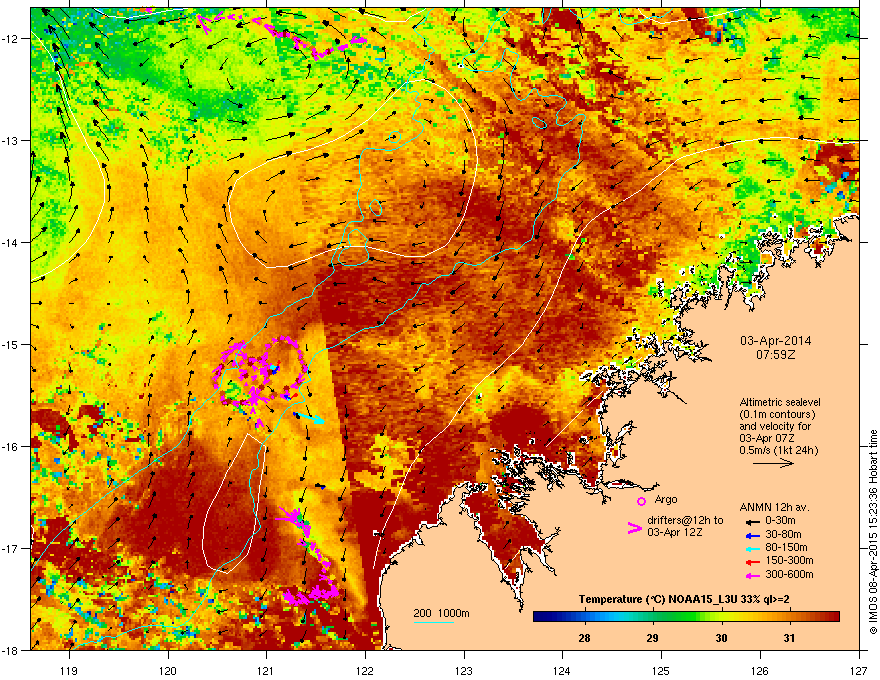Click the magenta drifters arrowhead legend symbol
This screenshot has width=880, height=680.
(634, 528)
